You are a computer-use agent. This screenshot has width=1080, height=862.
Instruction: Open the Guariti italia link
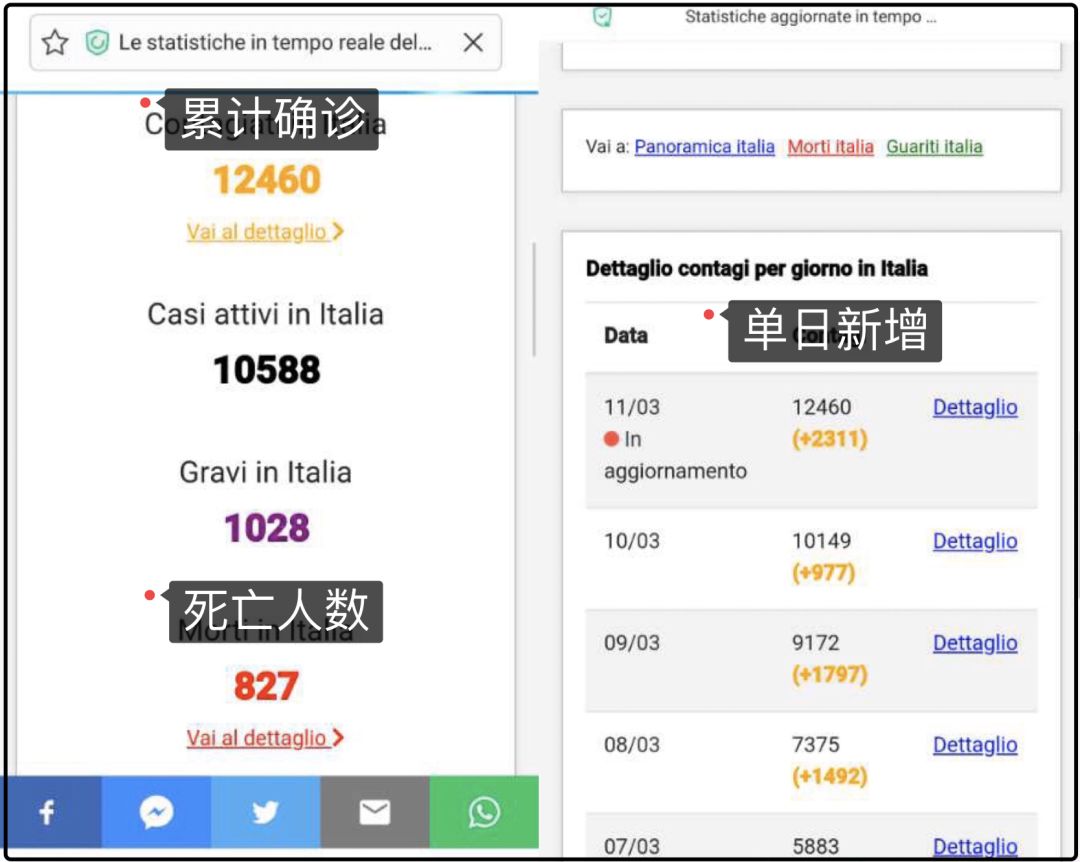934,147
